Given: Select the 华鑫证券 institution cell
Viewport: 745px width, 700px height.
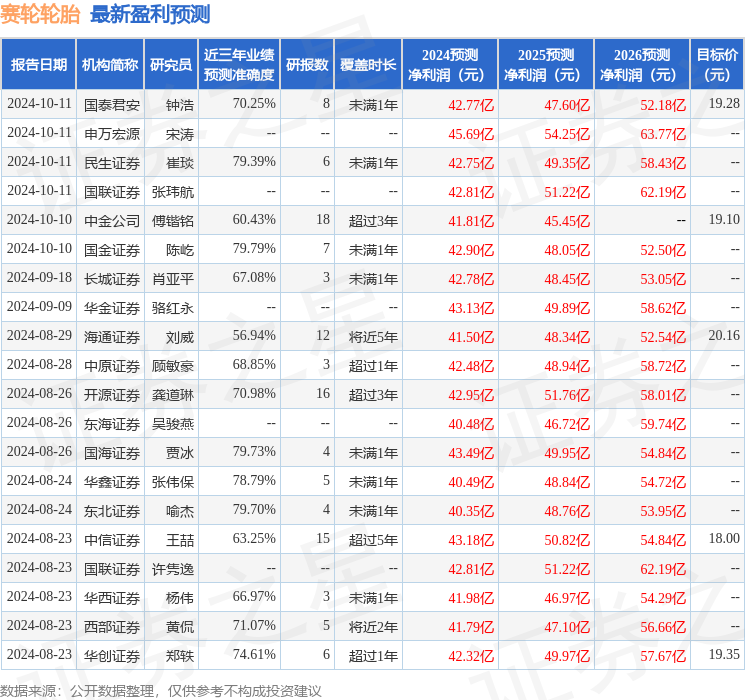Looking at the screenshot, I should [112, 482].
